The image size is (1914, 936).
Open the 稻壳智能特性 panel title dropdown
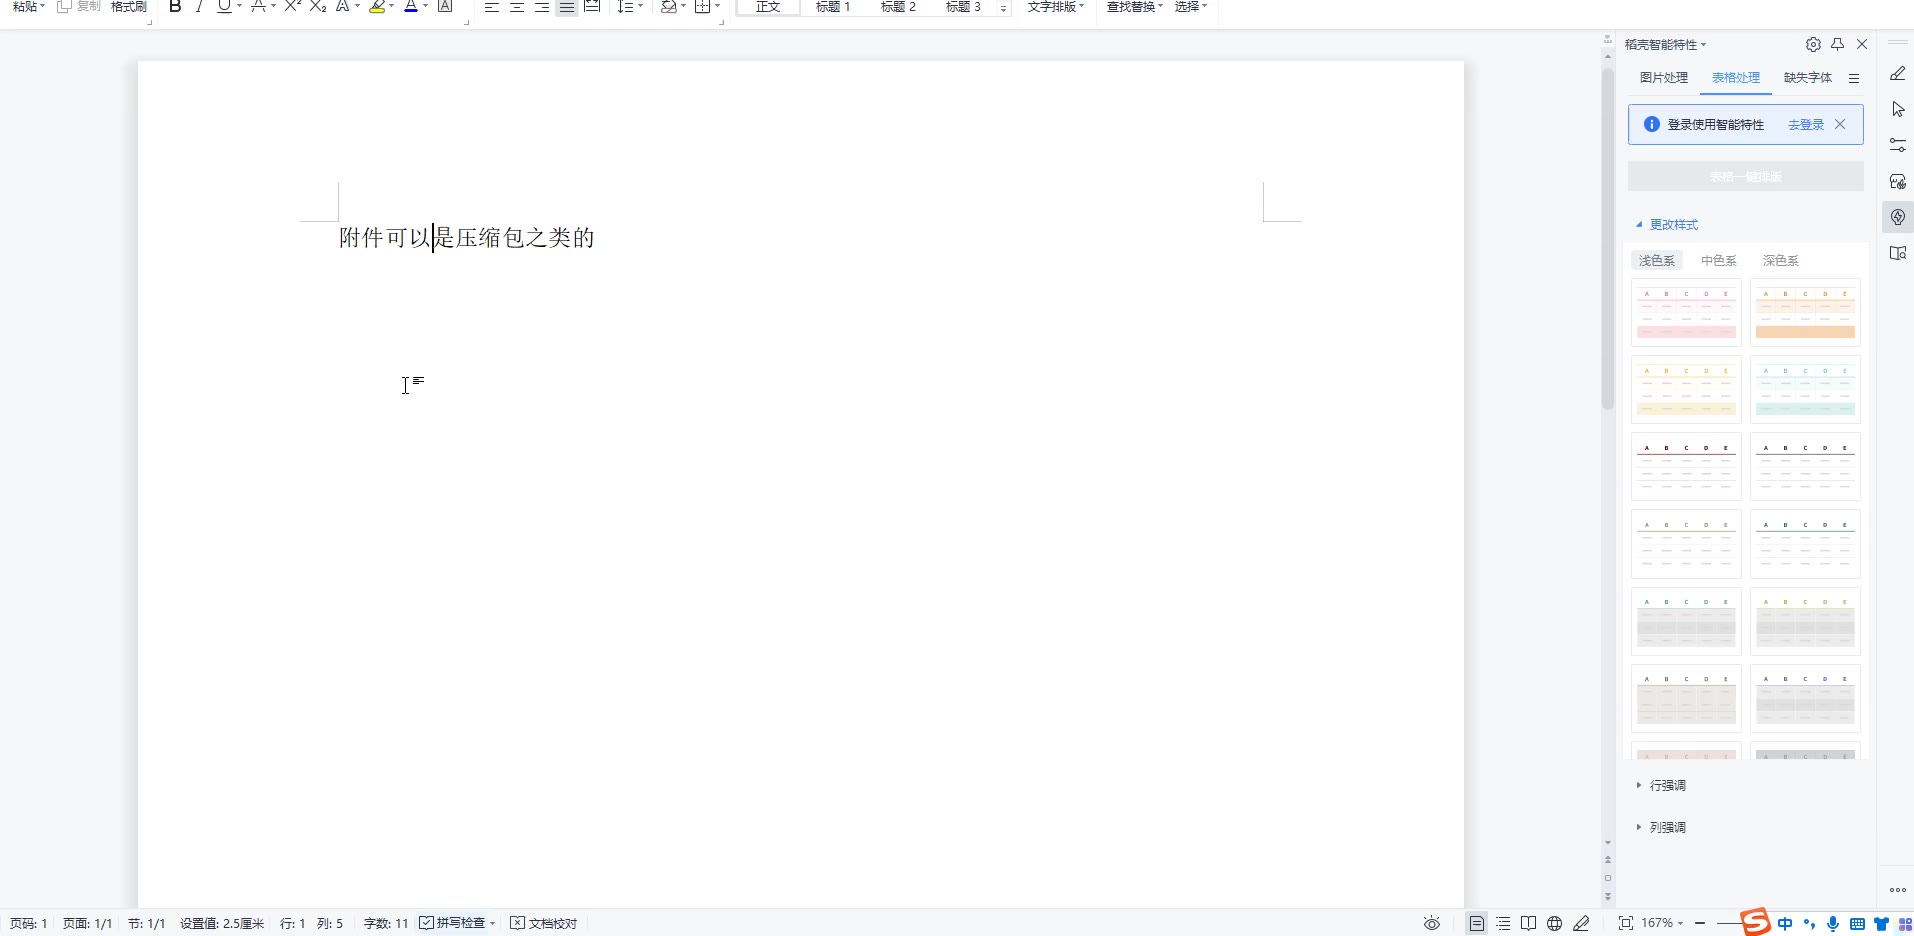point(1666,45)
